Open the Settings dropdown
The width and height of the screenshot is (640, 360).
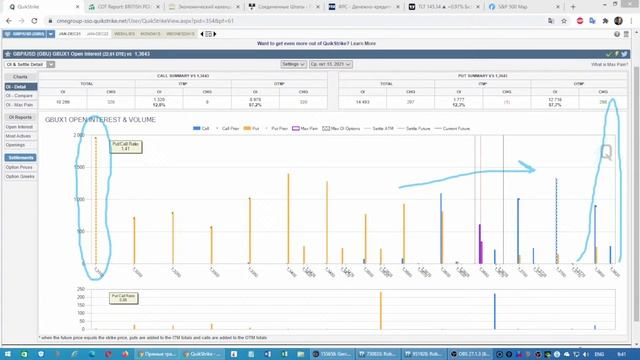coord(293,64)
